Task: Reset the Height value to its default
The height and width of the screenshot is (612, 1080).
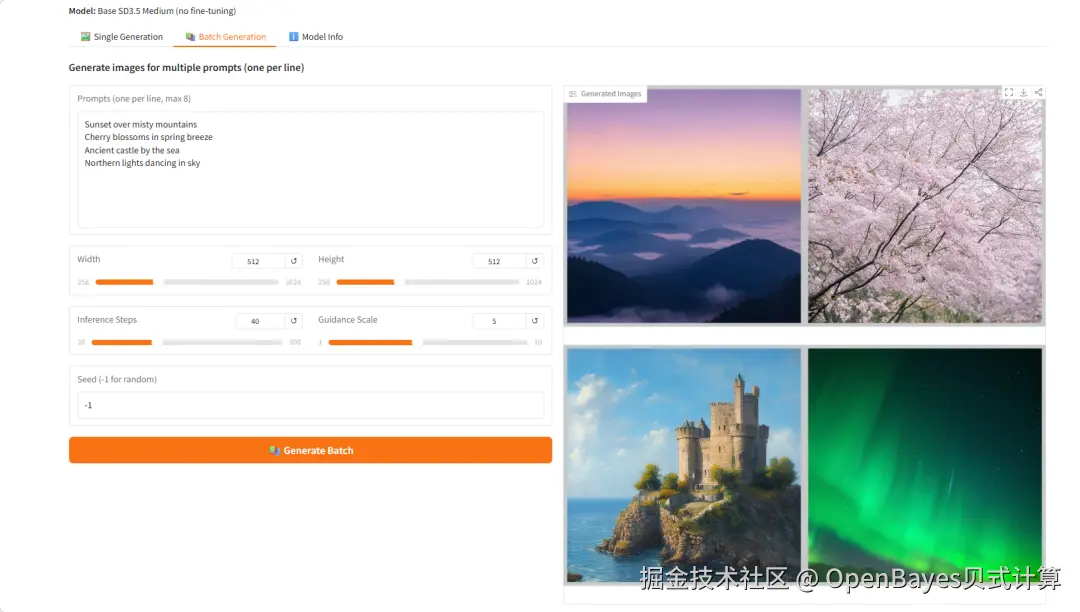Action: pyautogui.click(x=534, y=261)
